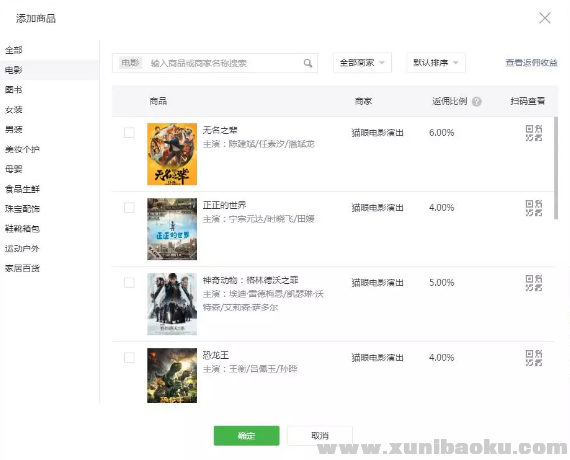Click the 无名之辈 movie poster thumbnail

(x=172, y=154)
